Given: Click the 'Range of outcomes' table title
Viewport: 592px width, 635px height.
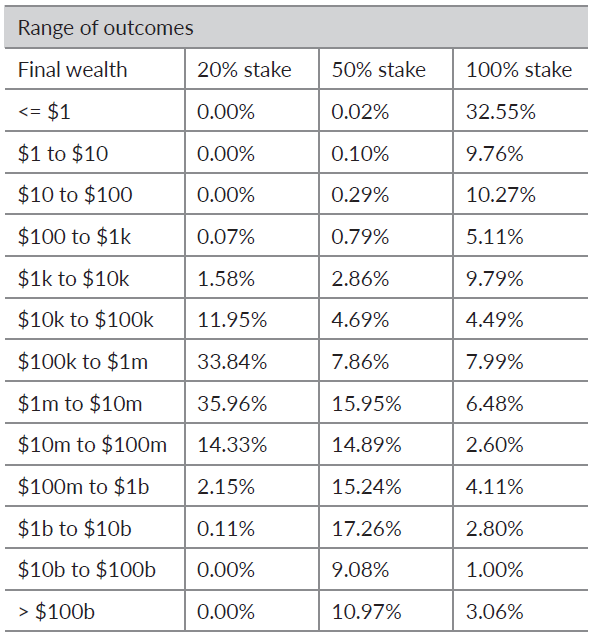Looking at the screenshot, I should coord(106,28).
